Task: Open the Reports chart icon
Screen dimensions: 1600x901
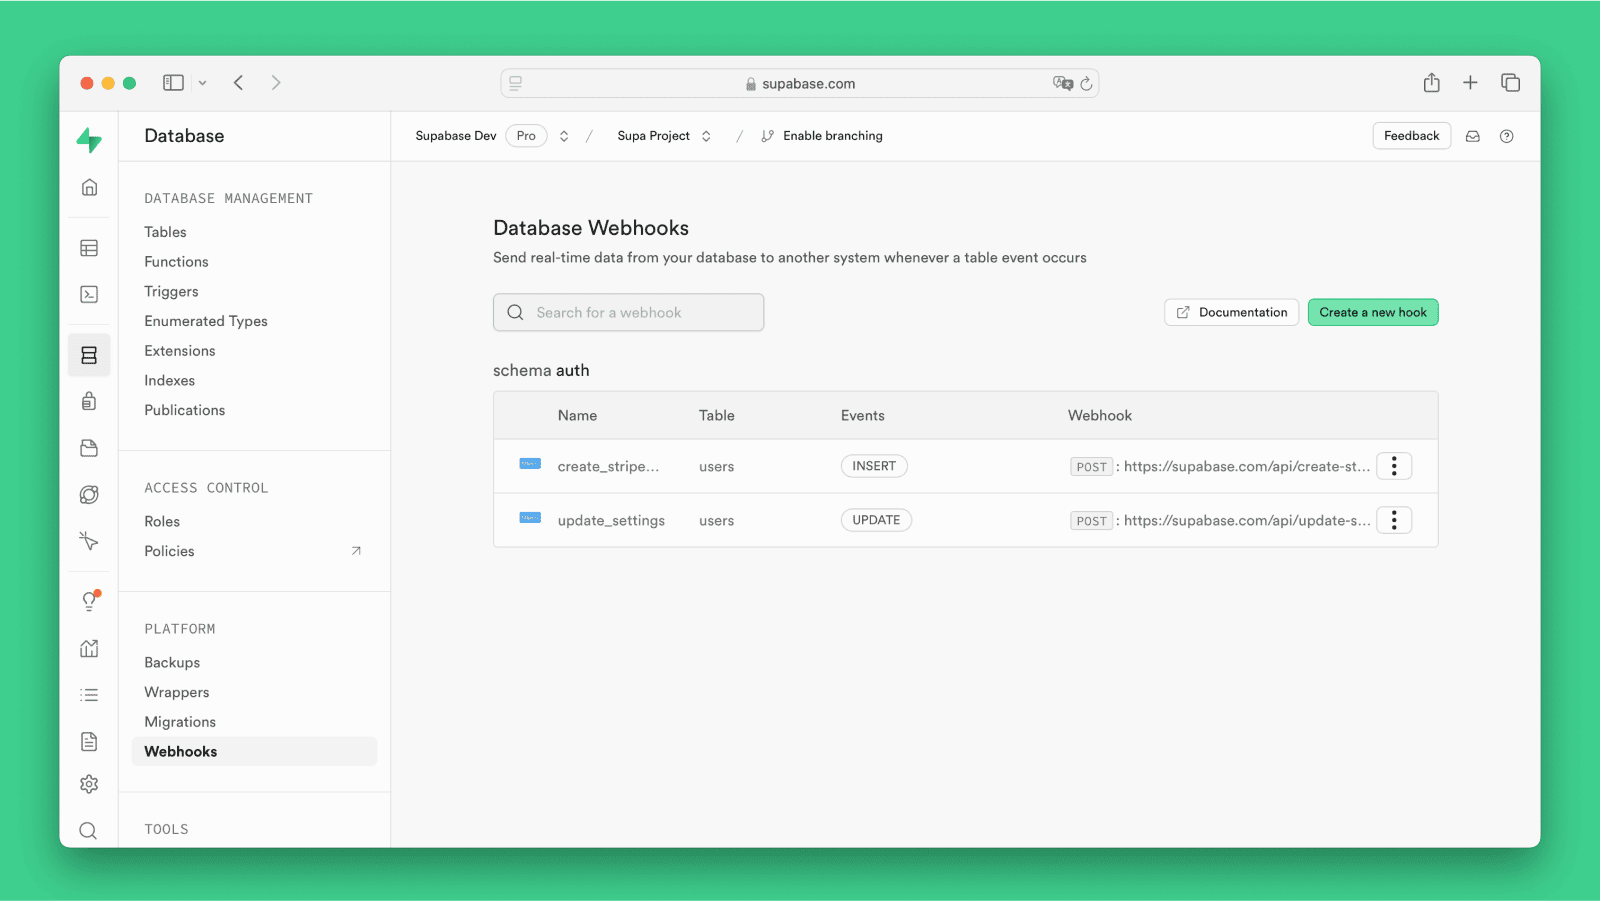Action: tap(89, 648)
